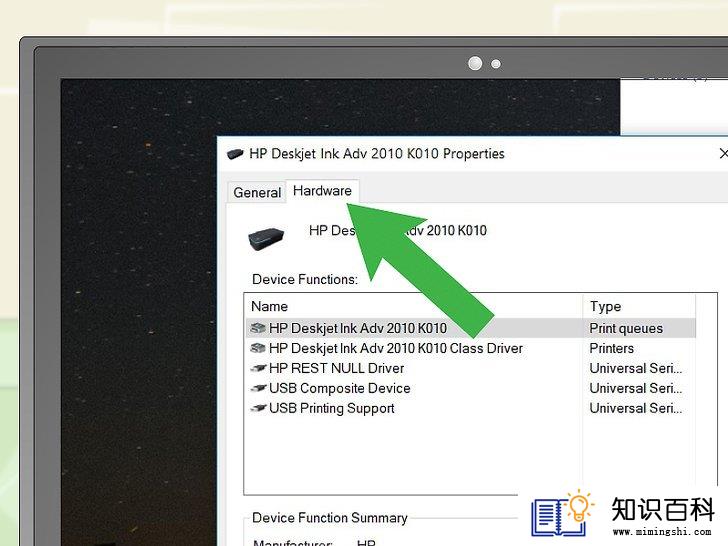Click the printer icon in the title bar
728x546 pixels.
pos(235,154)
